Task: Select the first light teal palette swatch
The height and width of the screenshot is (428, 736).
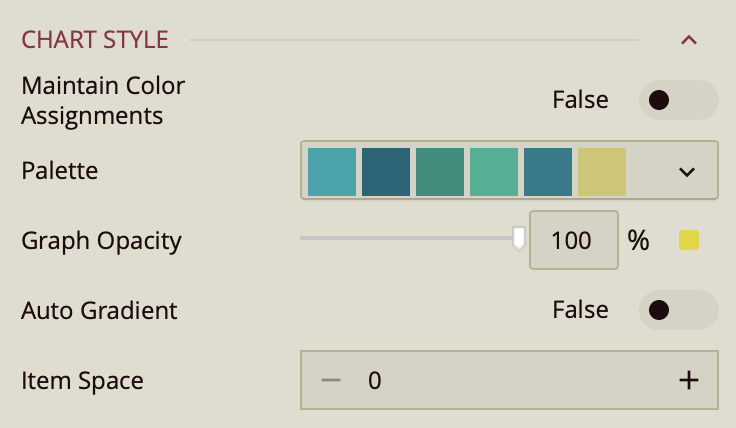Action: click(332, 171)
